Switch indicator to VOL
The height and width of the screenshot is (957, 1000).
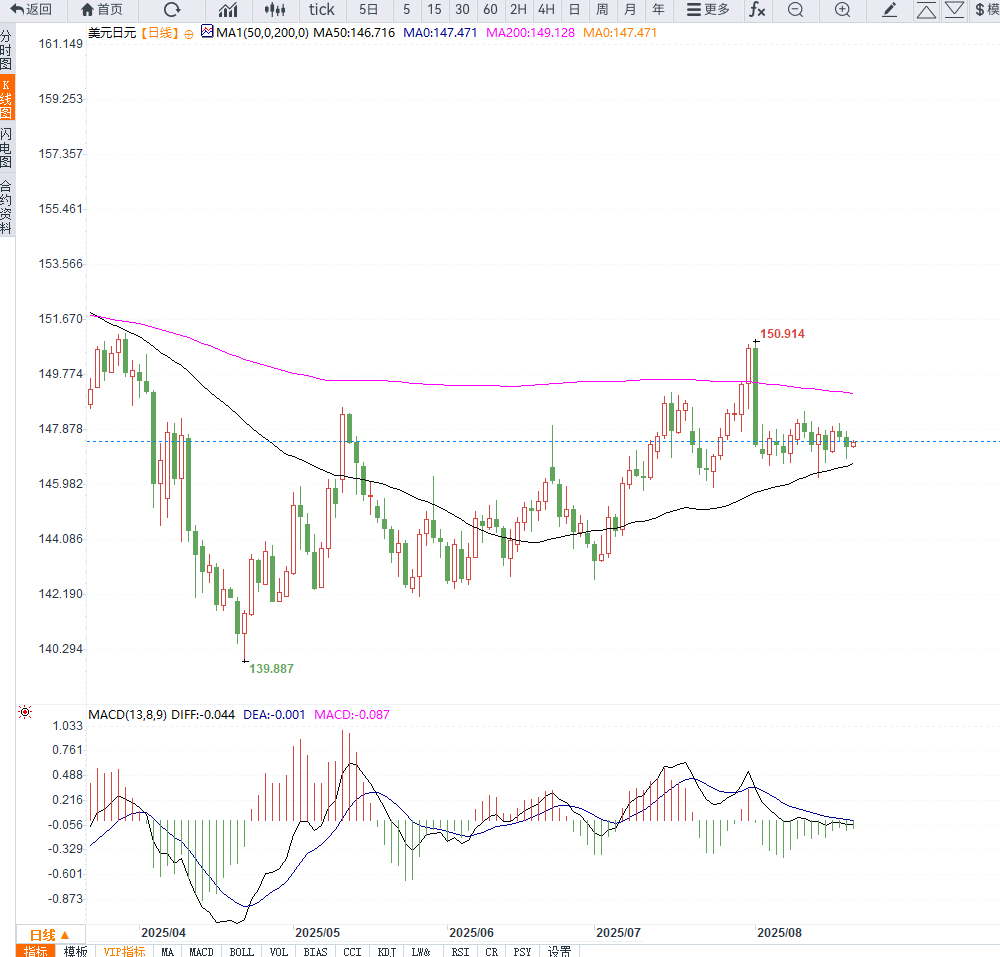[x=278, y=951]
